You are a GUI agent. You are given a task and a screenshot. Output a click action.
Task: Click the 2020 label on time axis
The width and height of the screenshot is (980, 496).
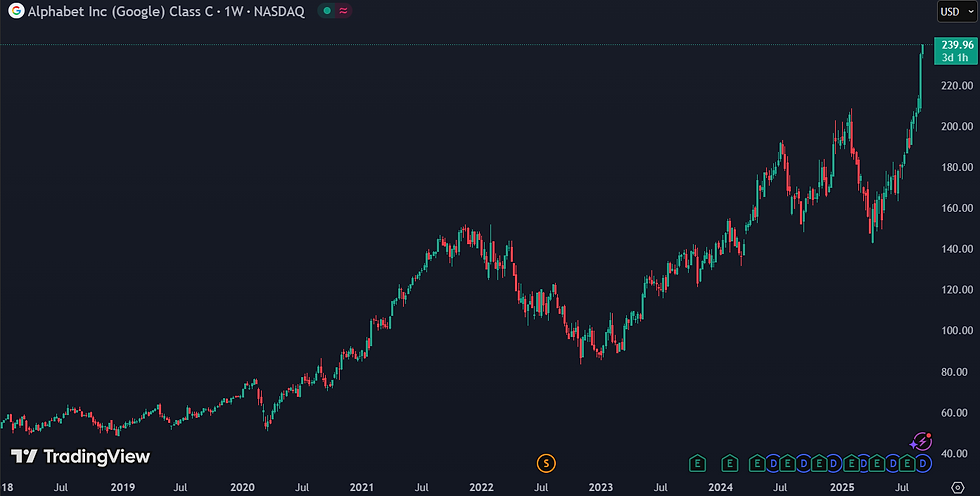pyautogui.click(x=242, y=487)
